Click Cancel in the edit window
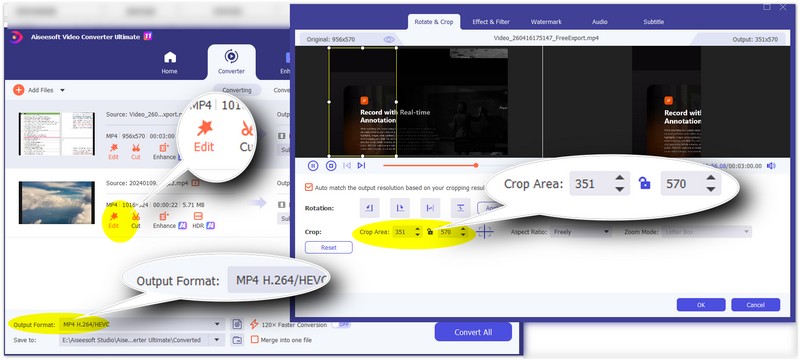This screenshot has height=360, width=800. pyautogui.click(x=756, y=305)
